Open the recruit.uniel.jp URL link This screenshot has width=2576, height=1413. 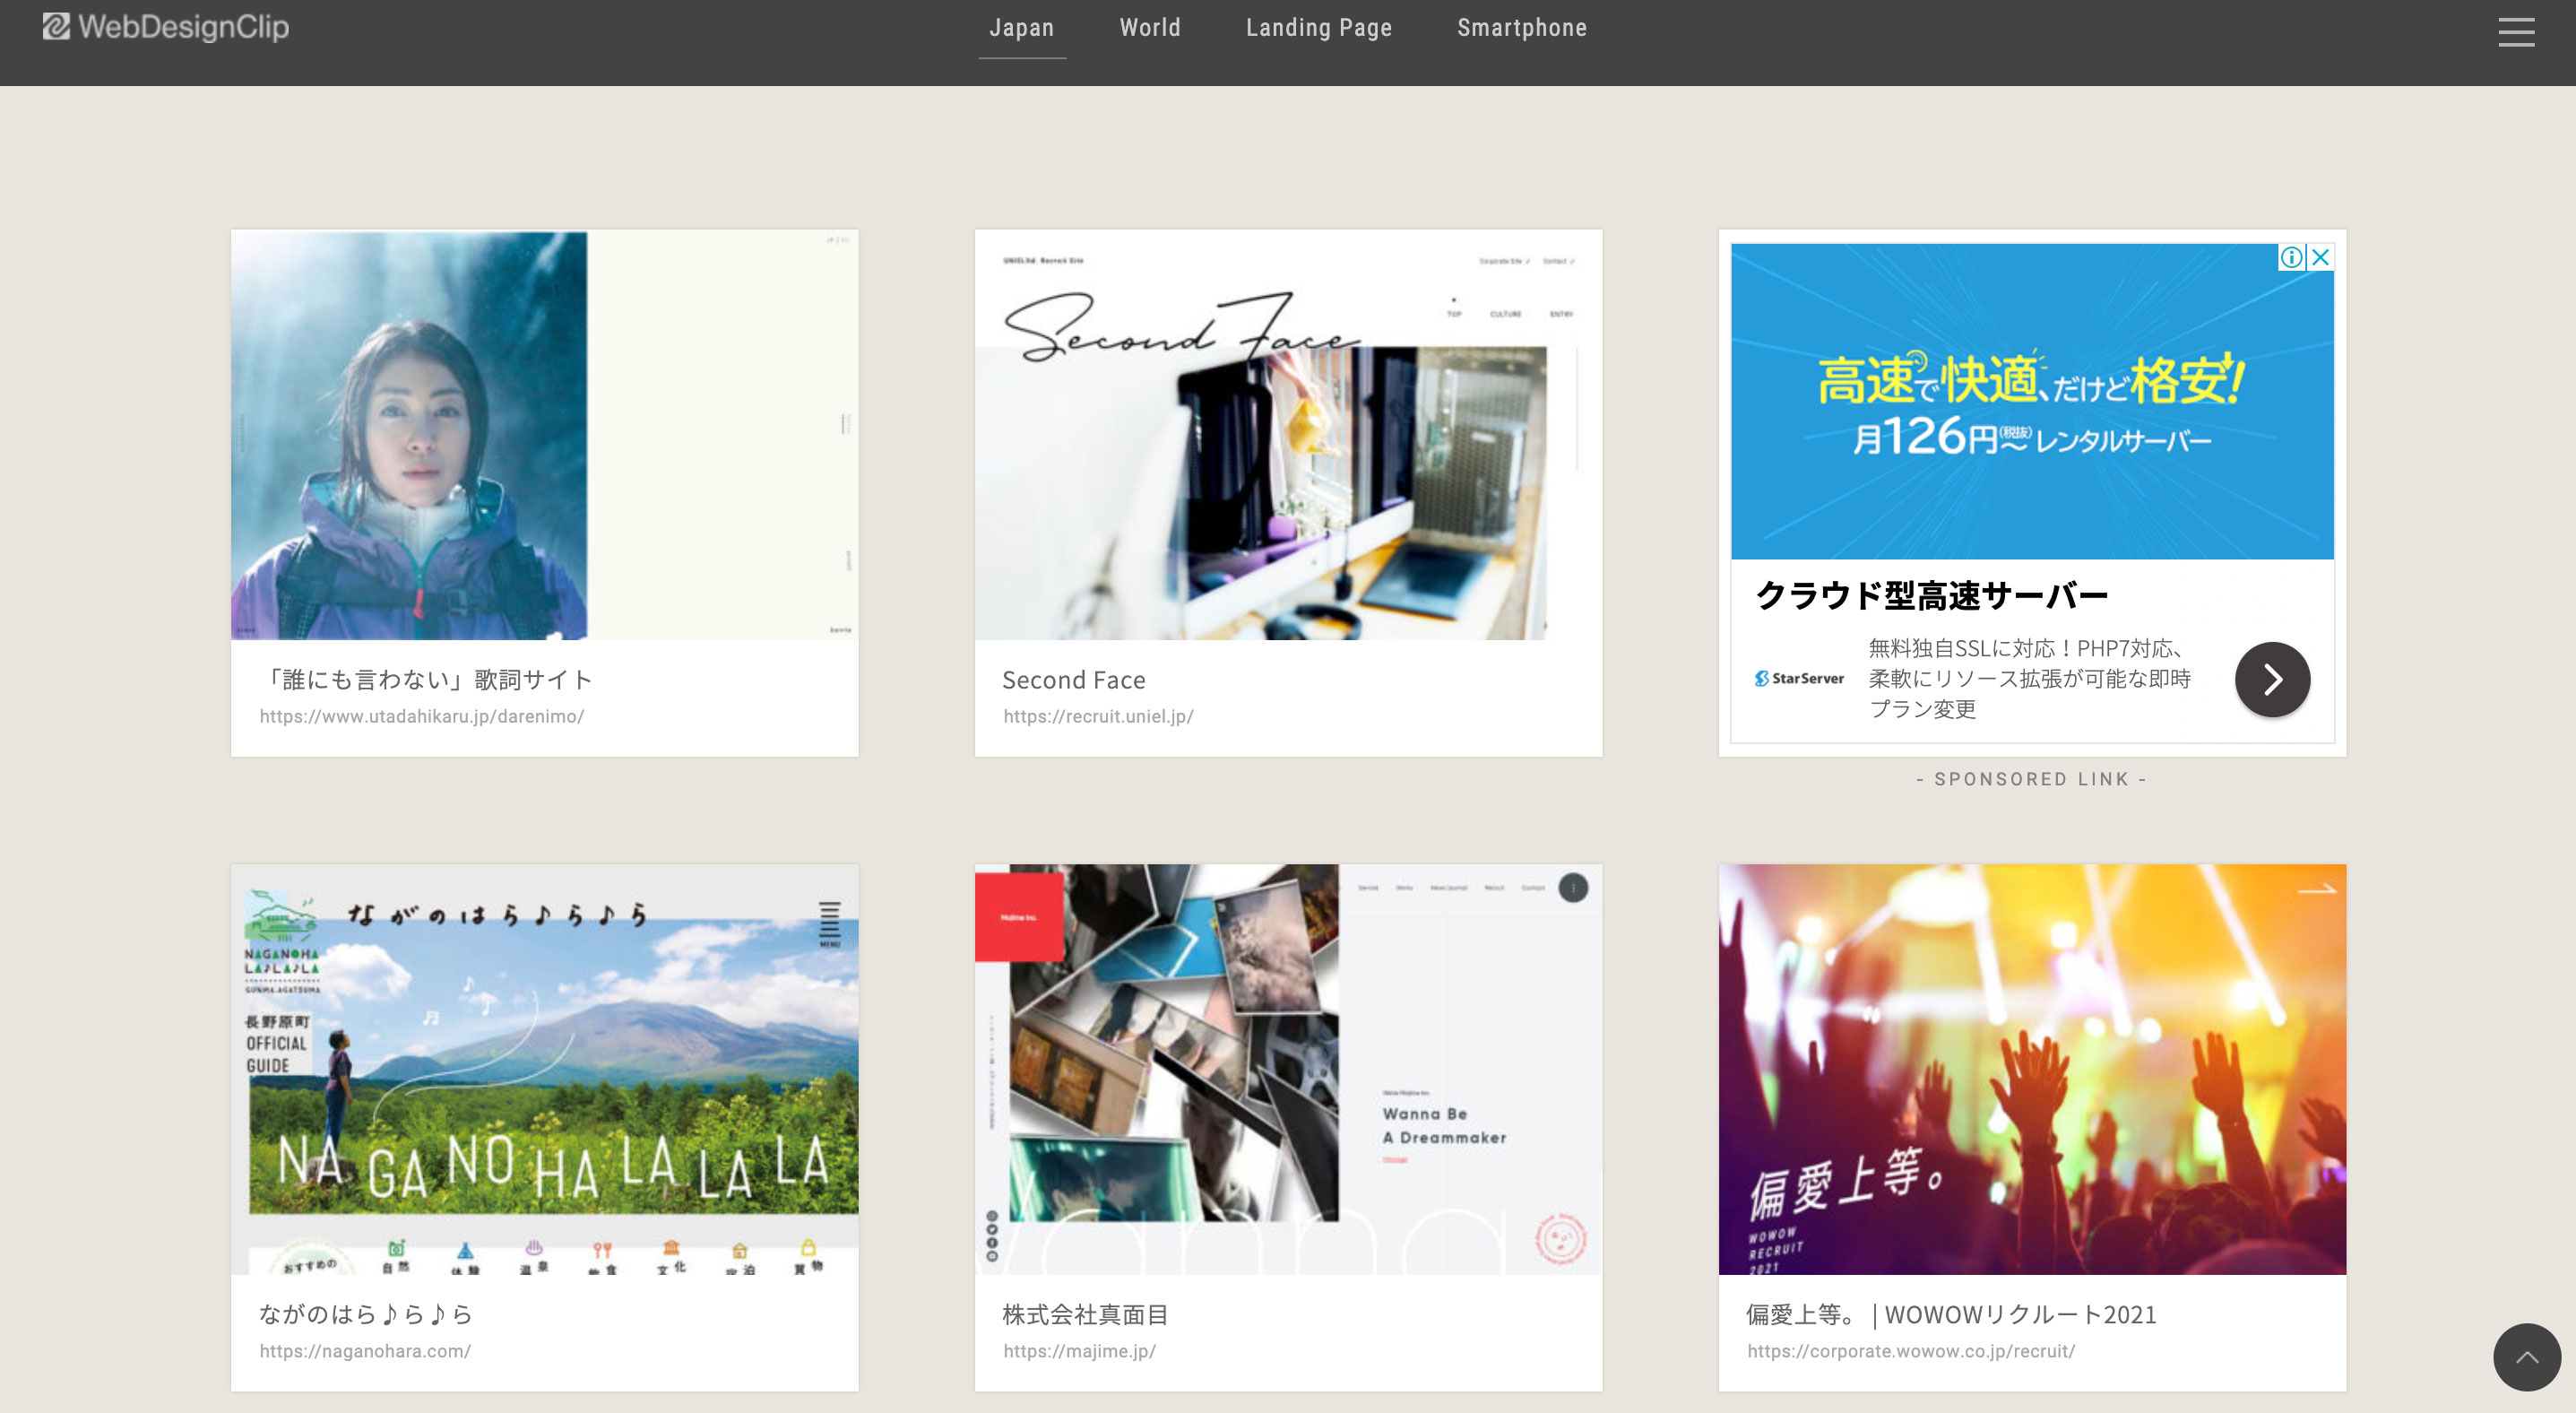(x=1098, y=716)
